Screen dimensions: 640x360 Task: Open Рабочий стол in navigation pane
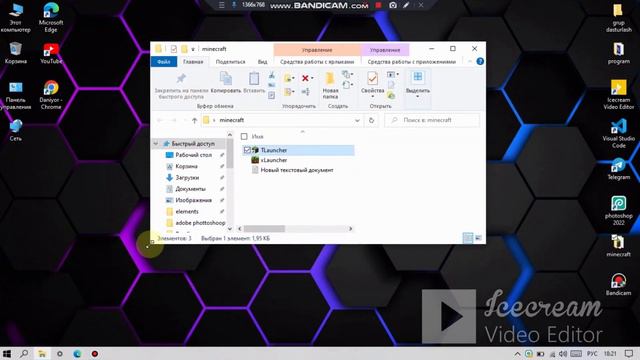point(193,155)
